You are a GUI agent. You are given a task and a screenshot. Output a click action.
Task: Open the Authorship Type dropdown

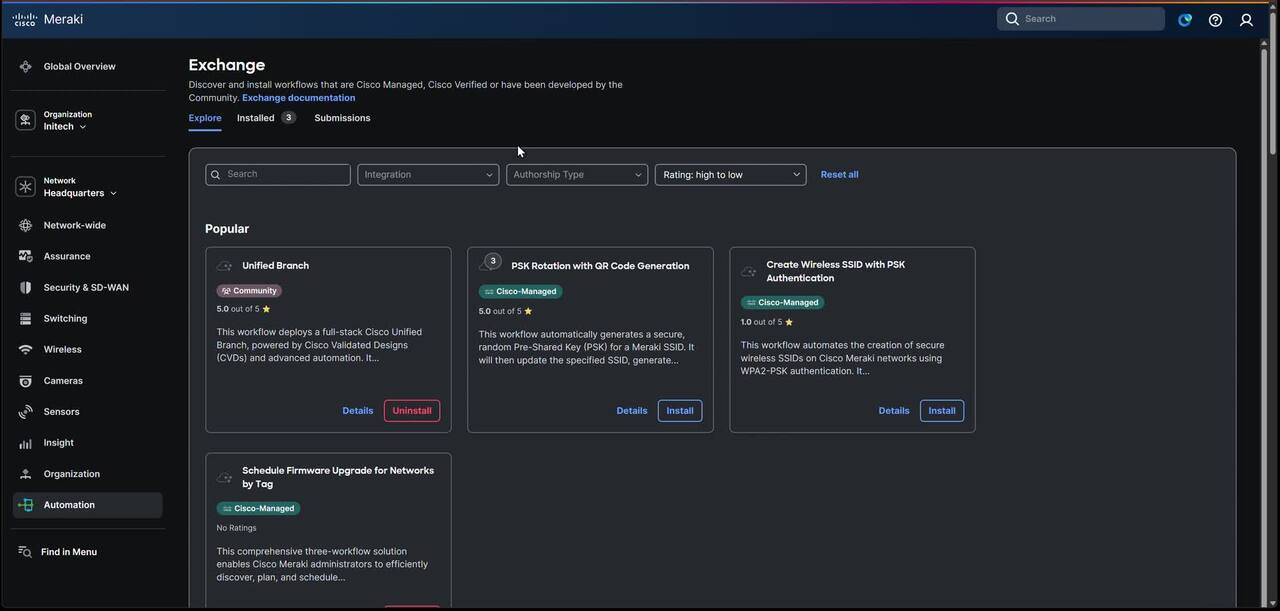577,175
